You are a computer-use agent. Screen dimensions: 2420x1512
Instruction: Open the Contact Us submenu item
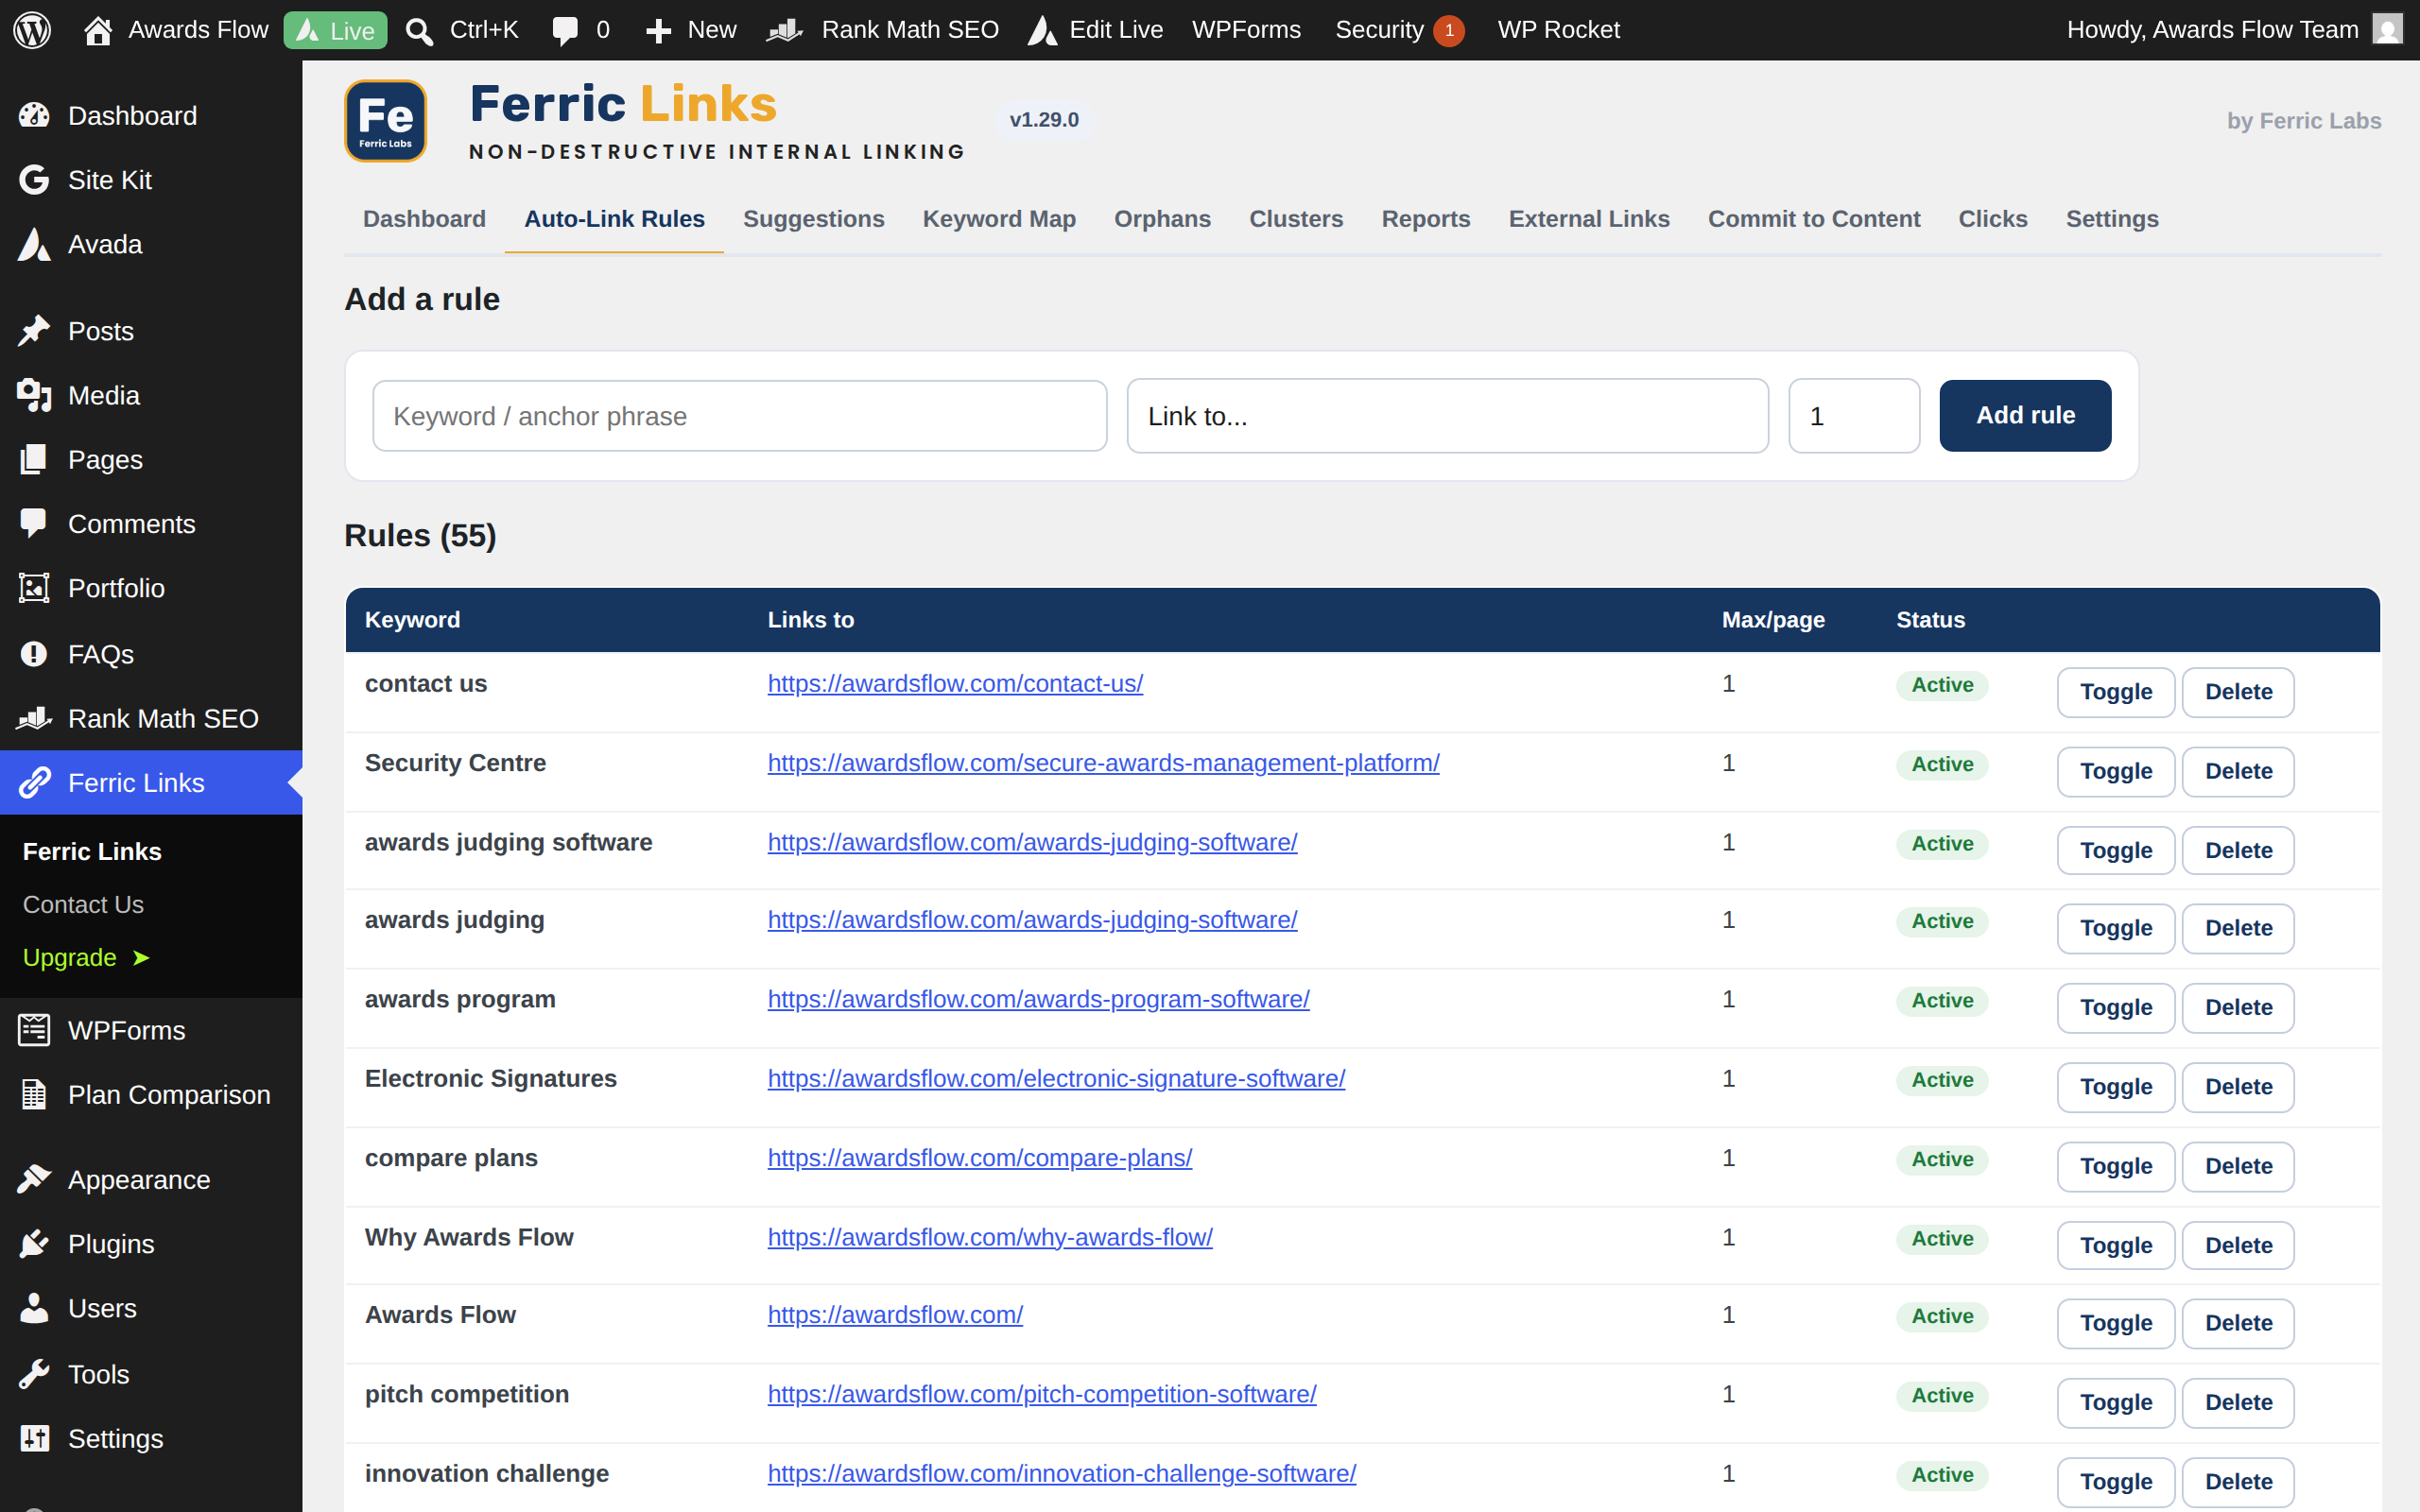click(x=83, y=904)
